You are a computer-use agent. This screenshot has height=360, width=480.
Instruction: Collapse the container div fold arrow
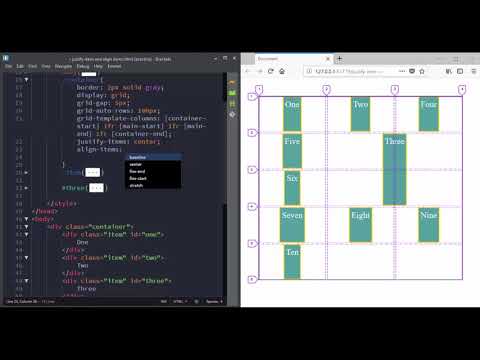[26, 227]
